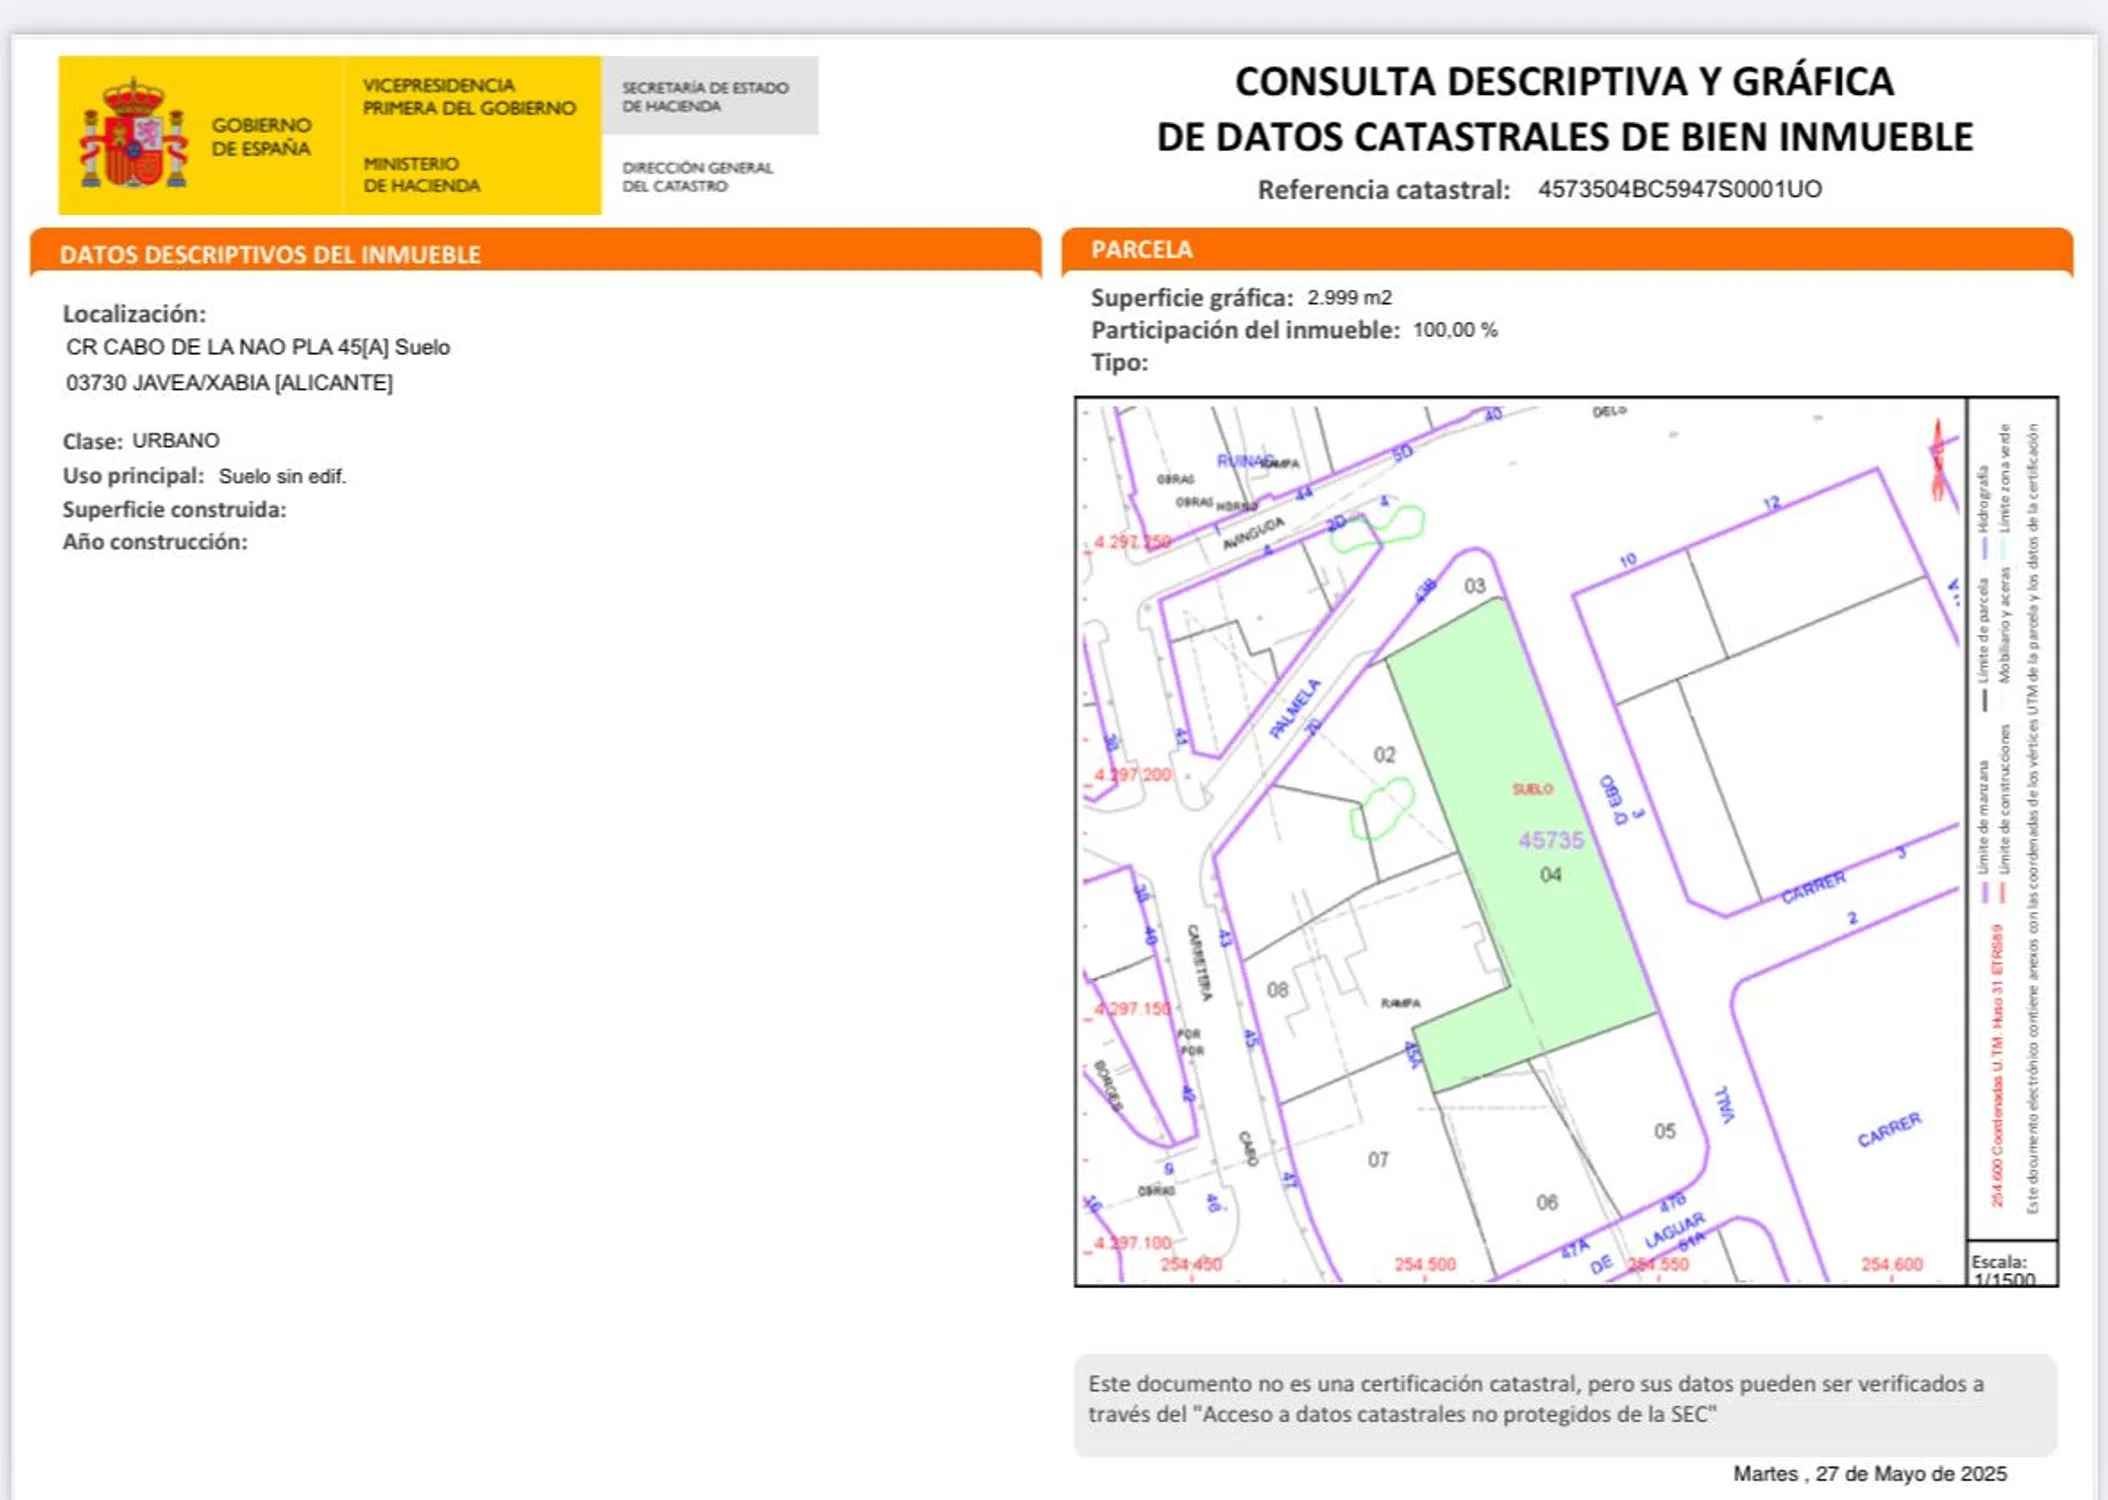Click the date Martes, 27 de Mayo de 2025
2108x1500 pixels.
(x=1869, y=1473)
